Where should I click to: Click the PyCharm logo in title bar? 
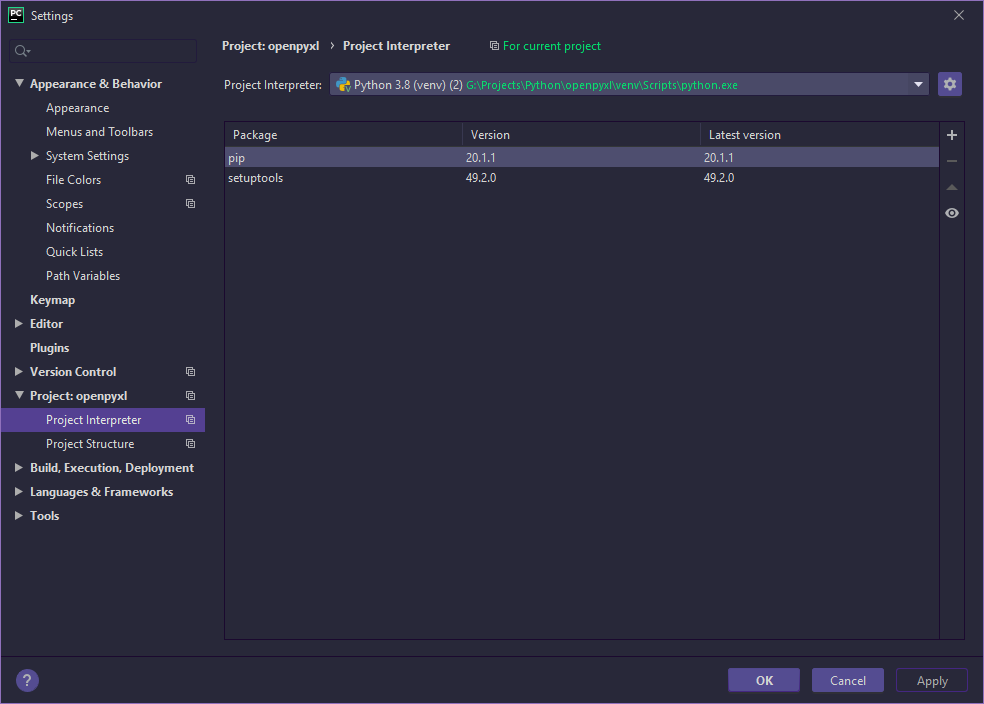click(x=16, y=15)
